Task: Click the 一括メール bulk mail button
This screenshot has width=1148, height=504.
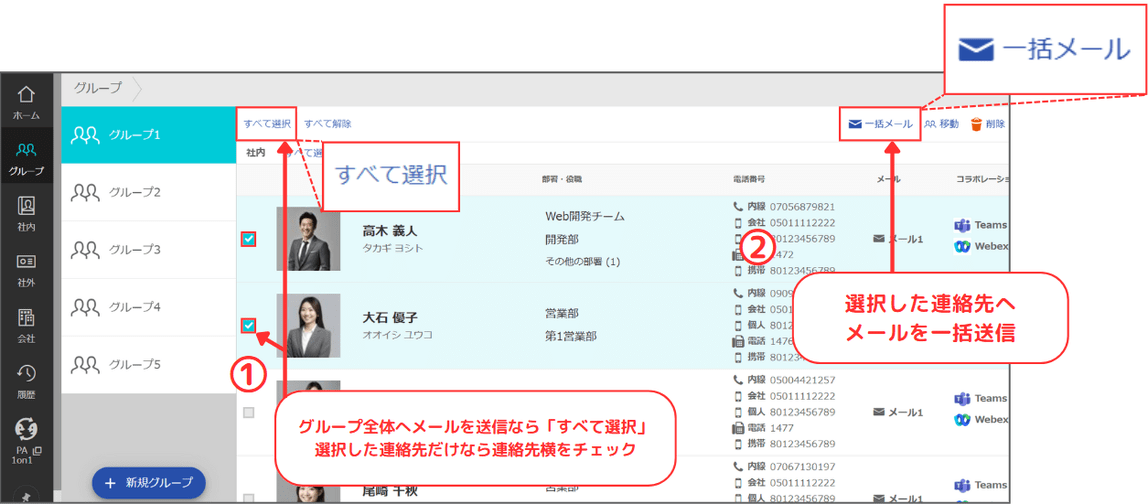Action: pos(880,125)
